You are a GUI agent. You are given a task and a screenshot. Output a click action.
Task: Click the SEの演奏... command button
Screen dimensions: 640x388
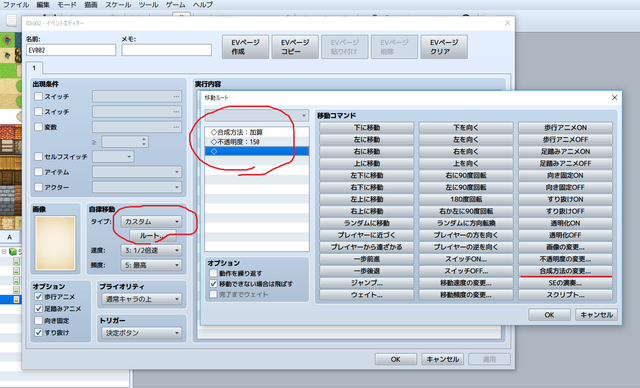point(565,283)
